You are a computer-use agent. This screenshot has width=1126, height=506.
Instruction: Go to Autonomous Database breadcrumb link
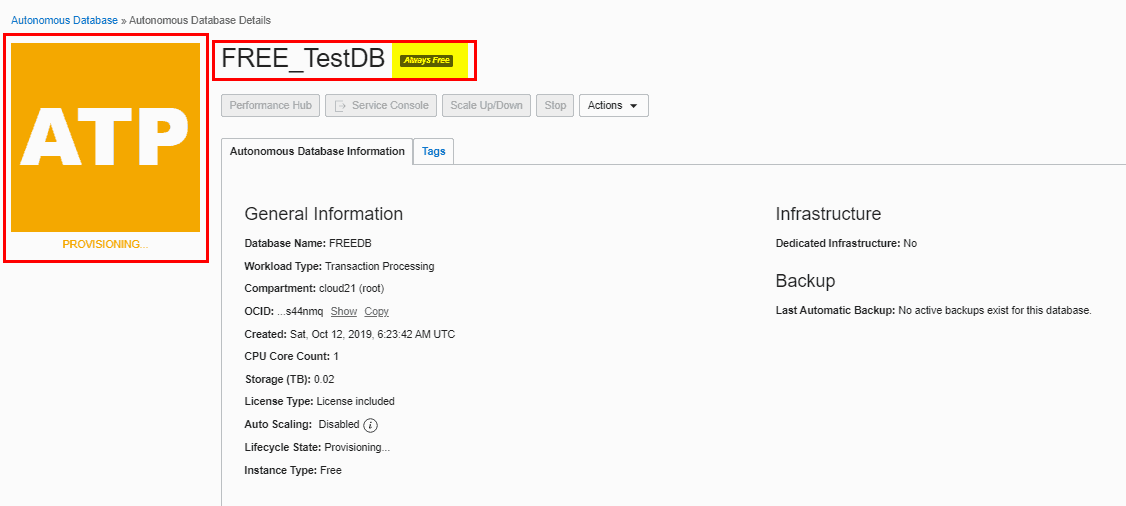point(64,20)
